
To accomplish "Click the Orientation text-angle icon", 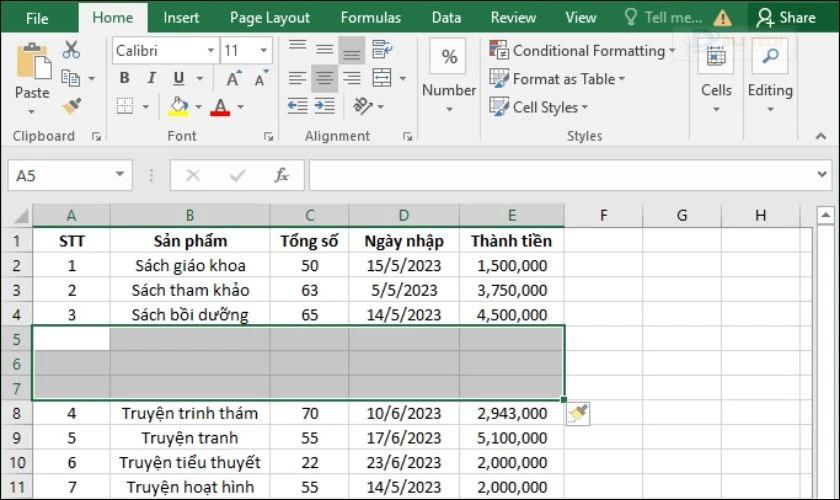I will [363, 106].
